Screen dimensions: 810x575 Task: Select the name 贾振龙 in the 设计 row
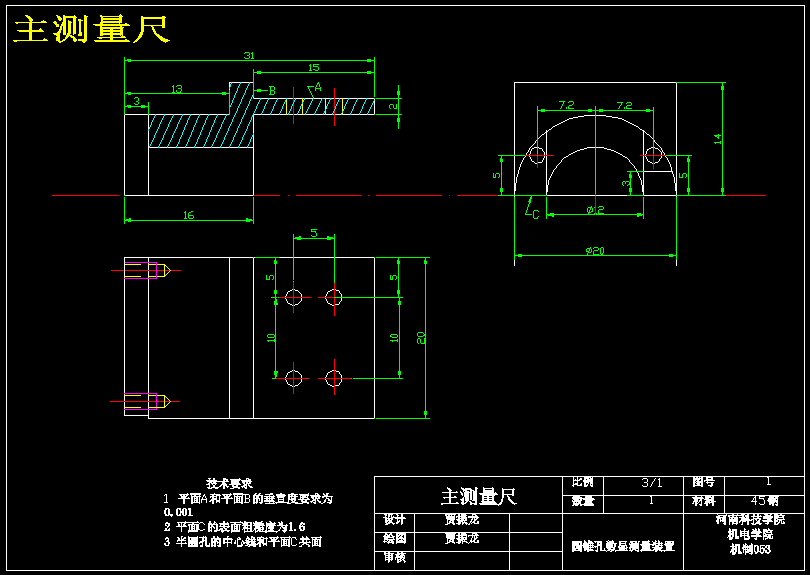pos(462,520)
